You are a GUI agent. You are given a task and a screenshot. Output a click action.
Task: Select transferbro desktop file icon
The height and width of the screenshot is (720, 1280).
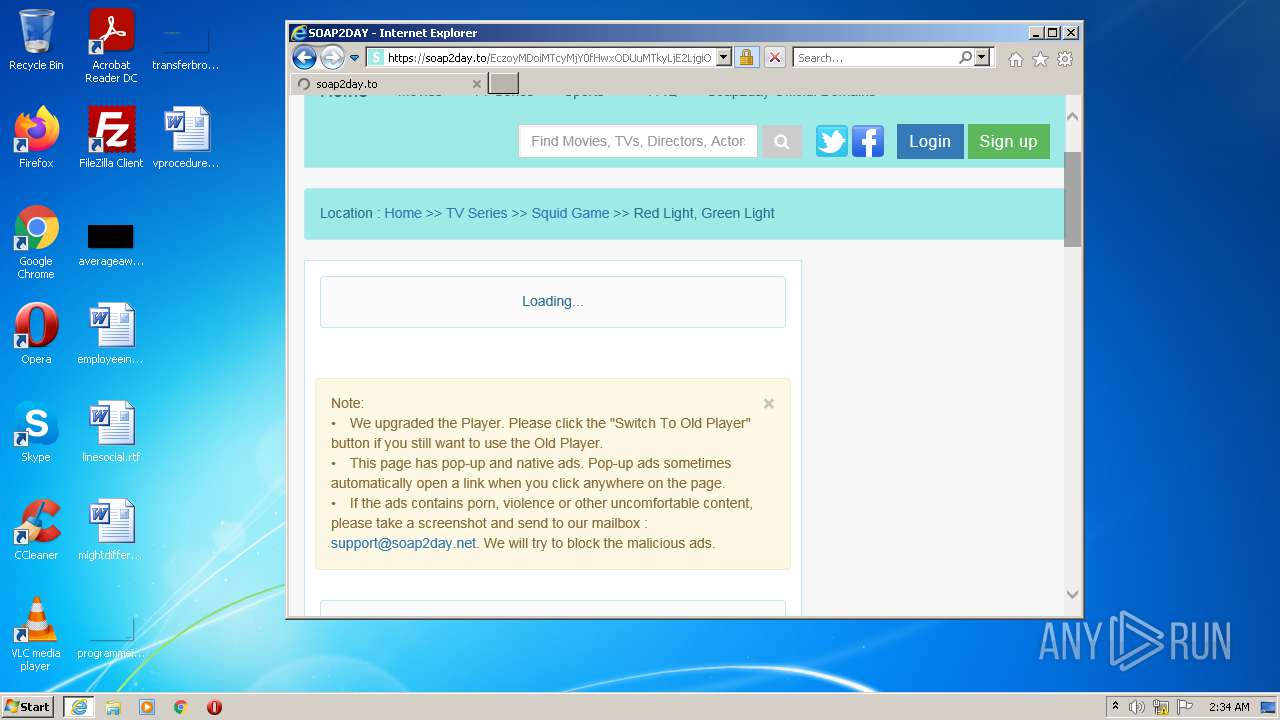(x=186, y=47)
